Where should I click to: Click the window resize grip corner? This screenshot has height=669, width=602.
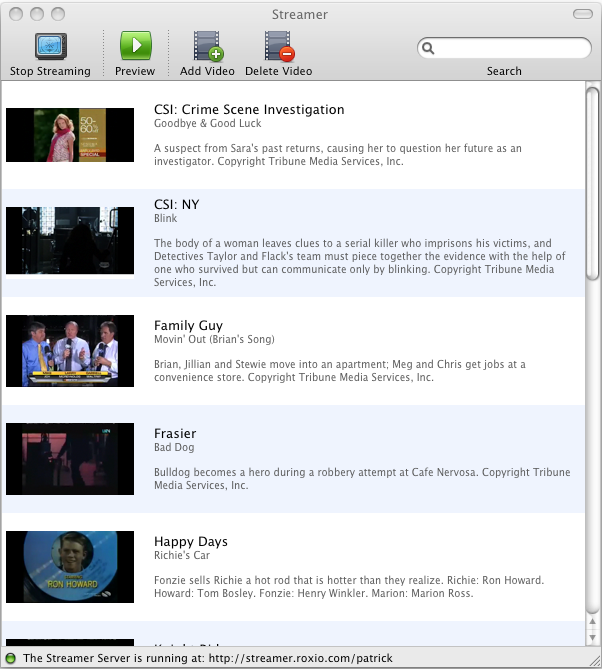click(x=595, y=661)
